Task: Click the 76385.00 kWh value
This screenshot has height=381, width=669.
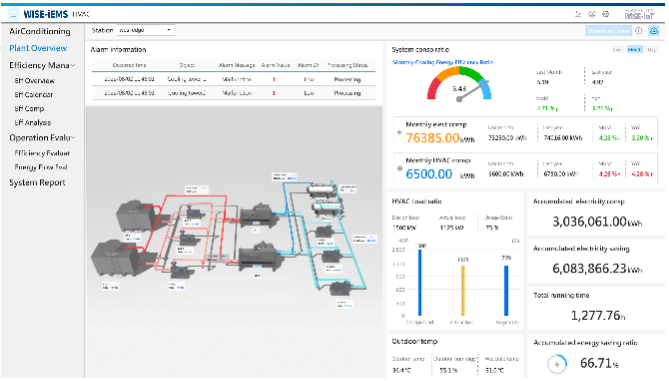Action: point(439,138)
